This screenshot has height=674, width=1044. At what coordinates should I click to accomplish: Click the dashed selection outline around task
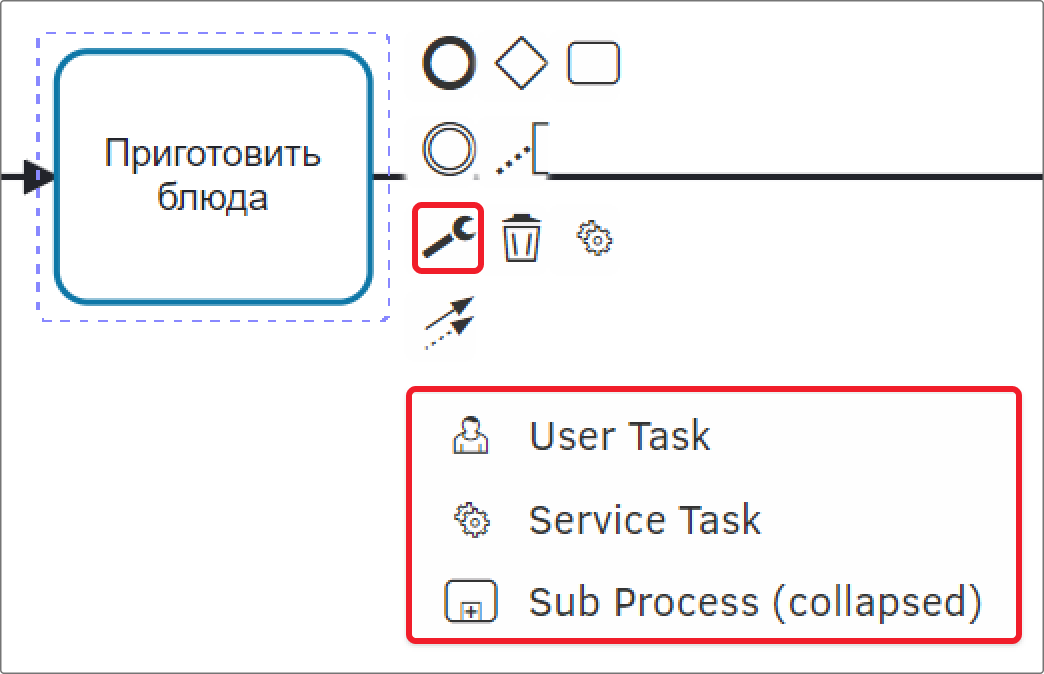213,33
